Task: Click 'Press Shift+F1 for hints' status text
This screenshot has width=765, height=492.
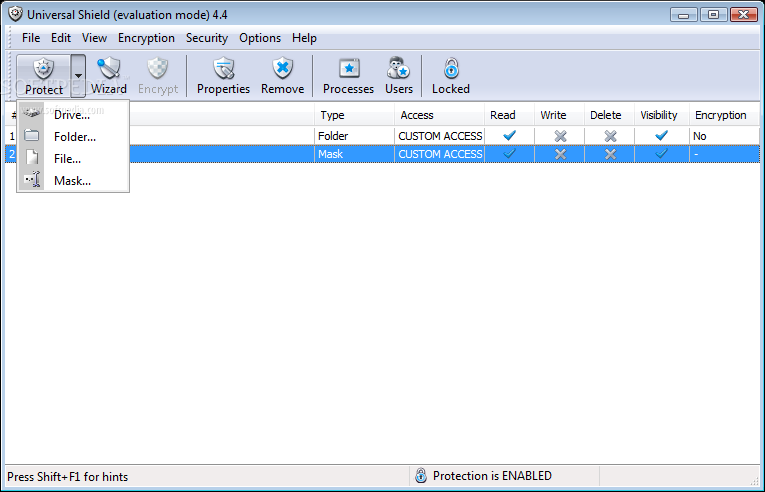Action: (x=67, y=477)
